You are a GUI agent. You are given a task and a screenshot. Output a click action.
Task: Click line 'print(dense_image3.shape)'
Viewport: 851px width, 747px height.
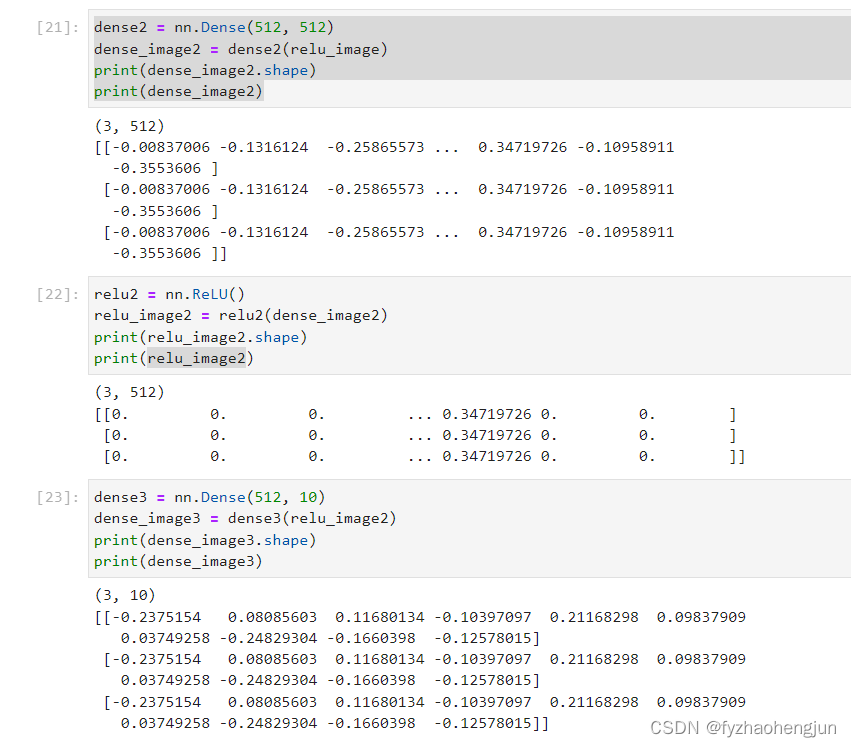tap(205, 540)
